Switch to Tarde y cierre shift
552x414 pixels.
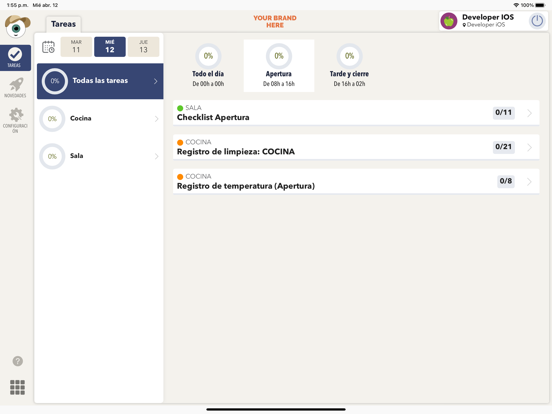pos(349,66)
